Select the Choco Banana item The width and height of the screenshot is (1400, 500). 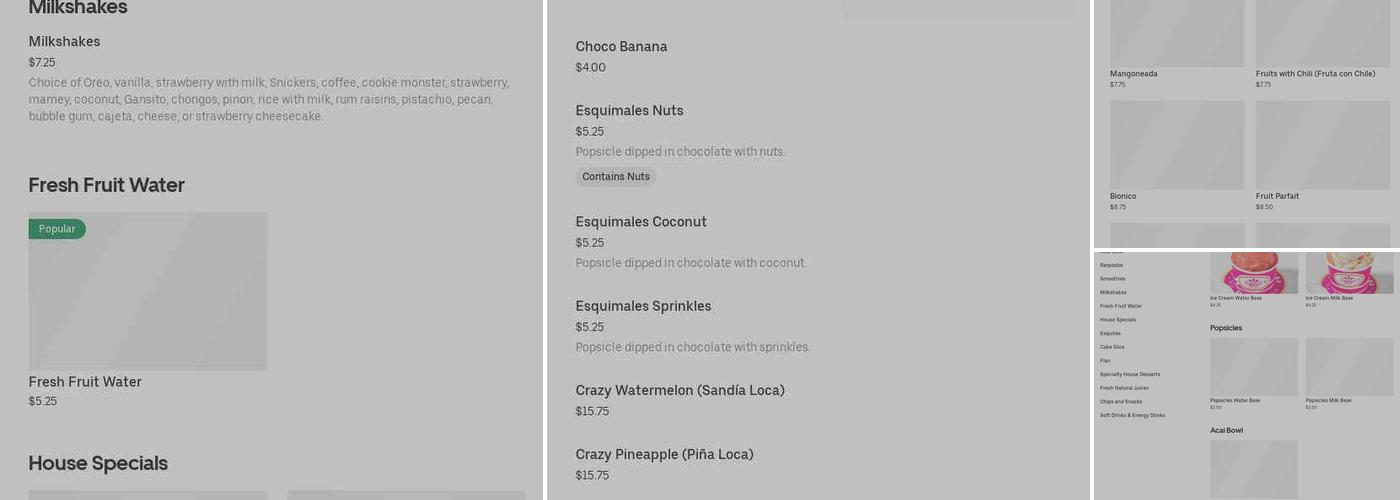click(621, 47)
